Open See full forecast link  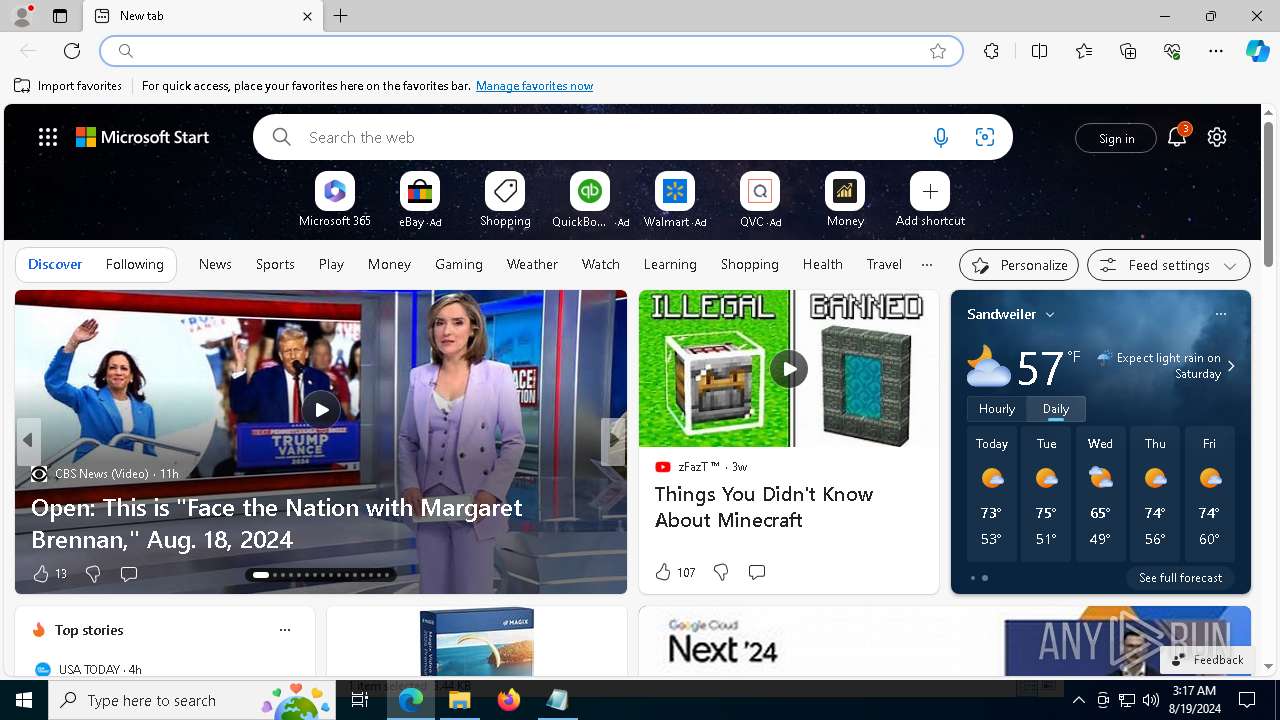pos(1180,578)
